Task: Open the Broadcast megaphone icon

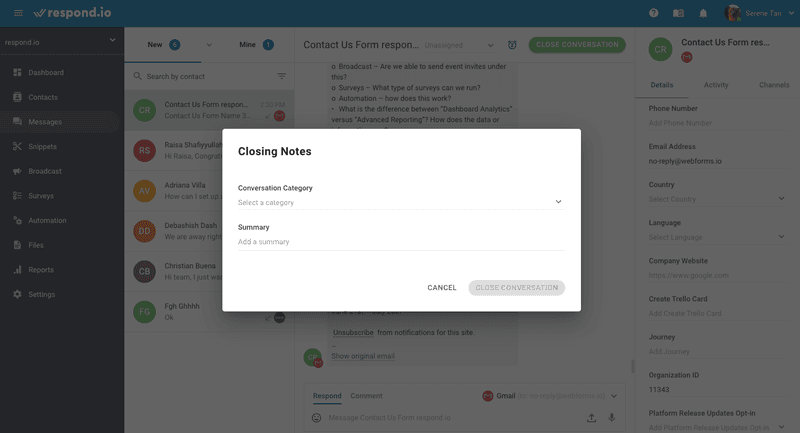Action: (x=17, y=171)
